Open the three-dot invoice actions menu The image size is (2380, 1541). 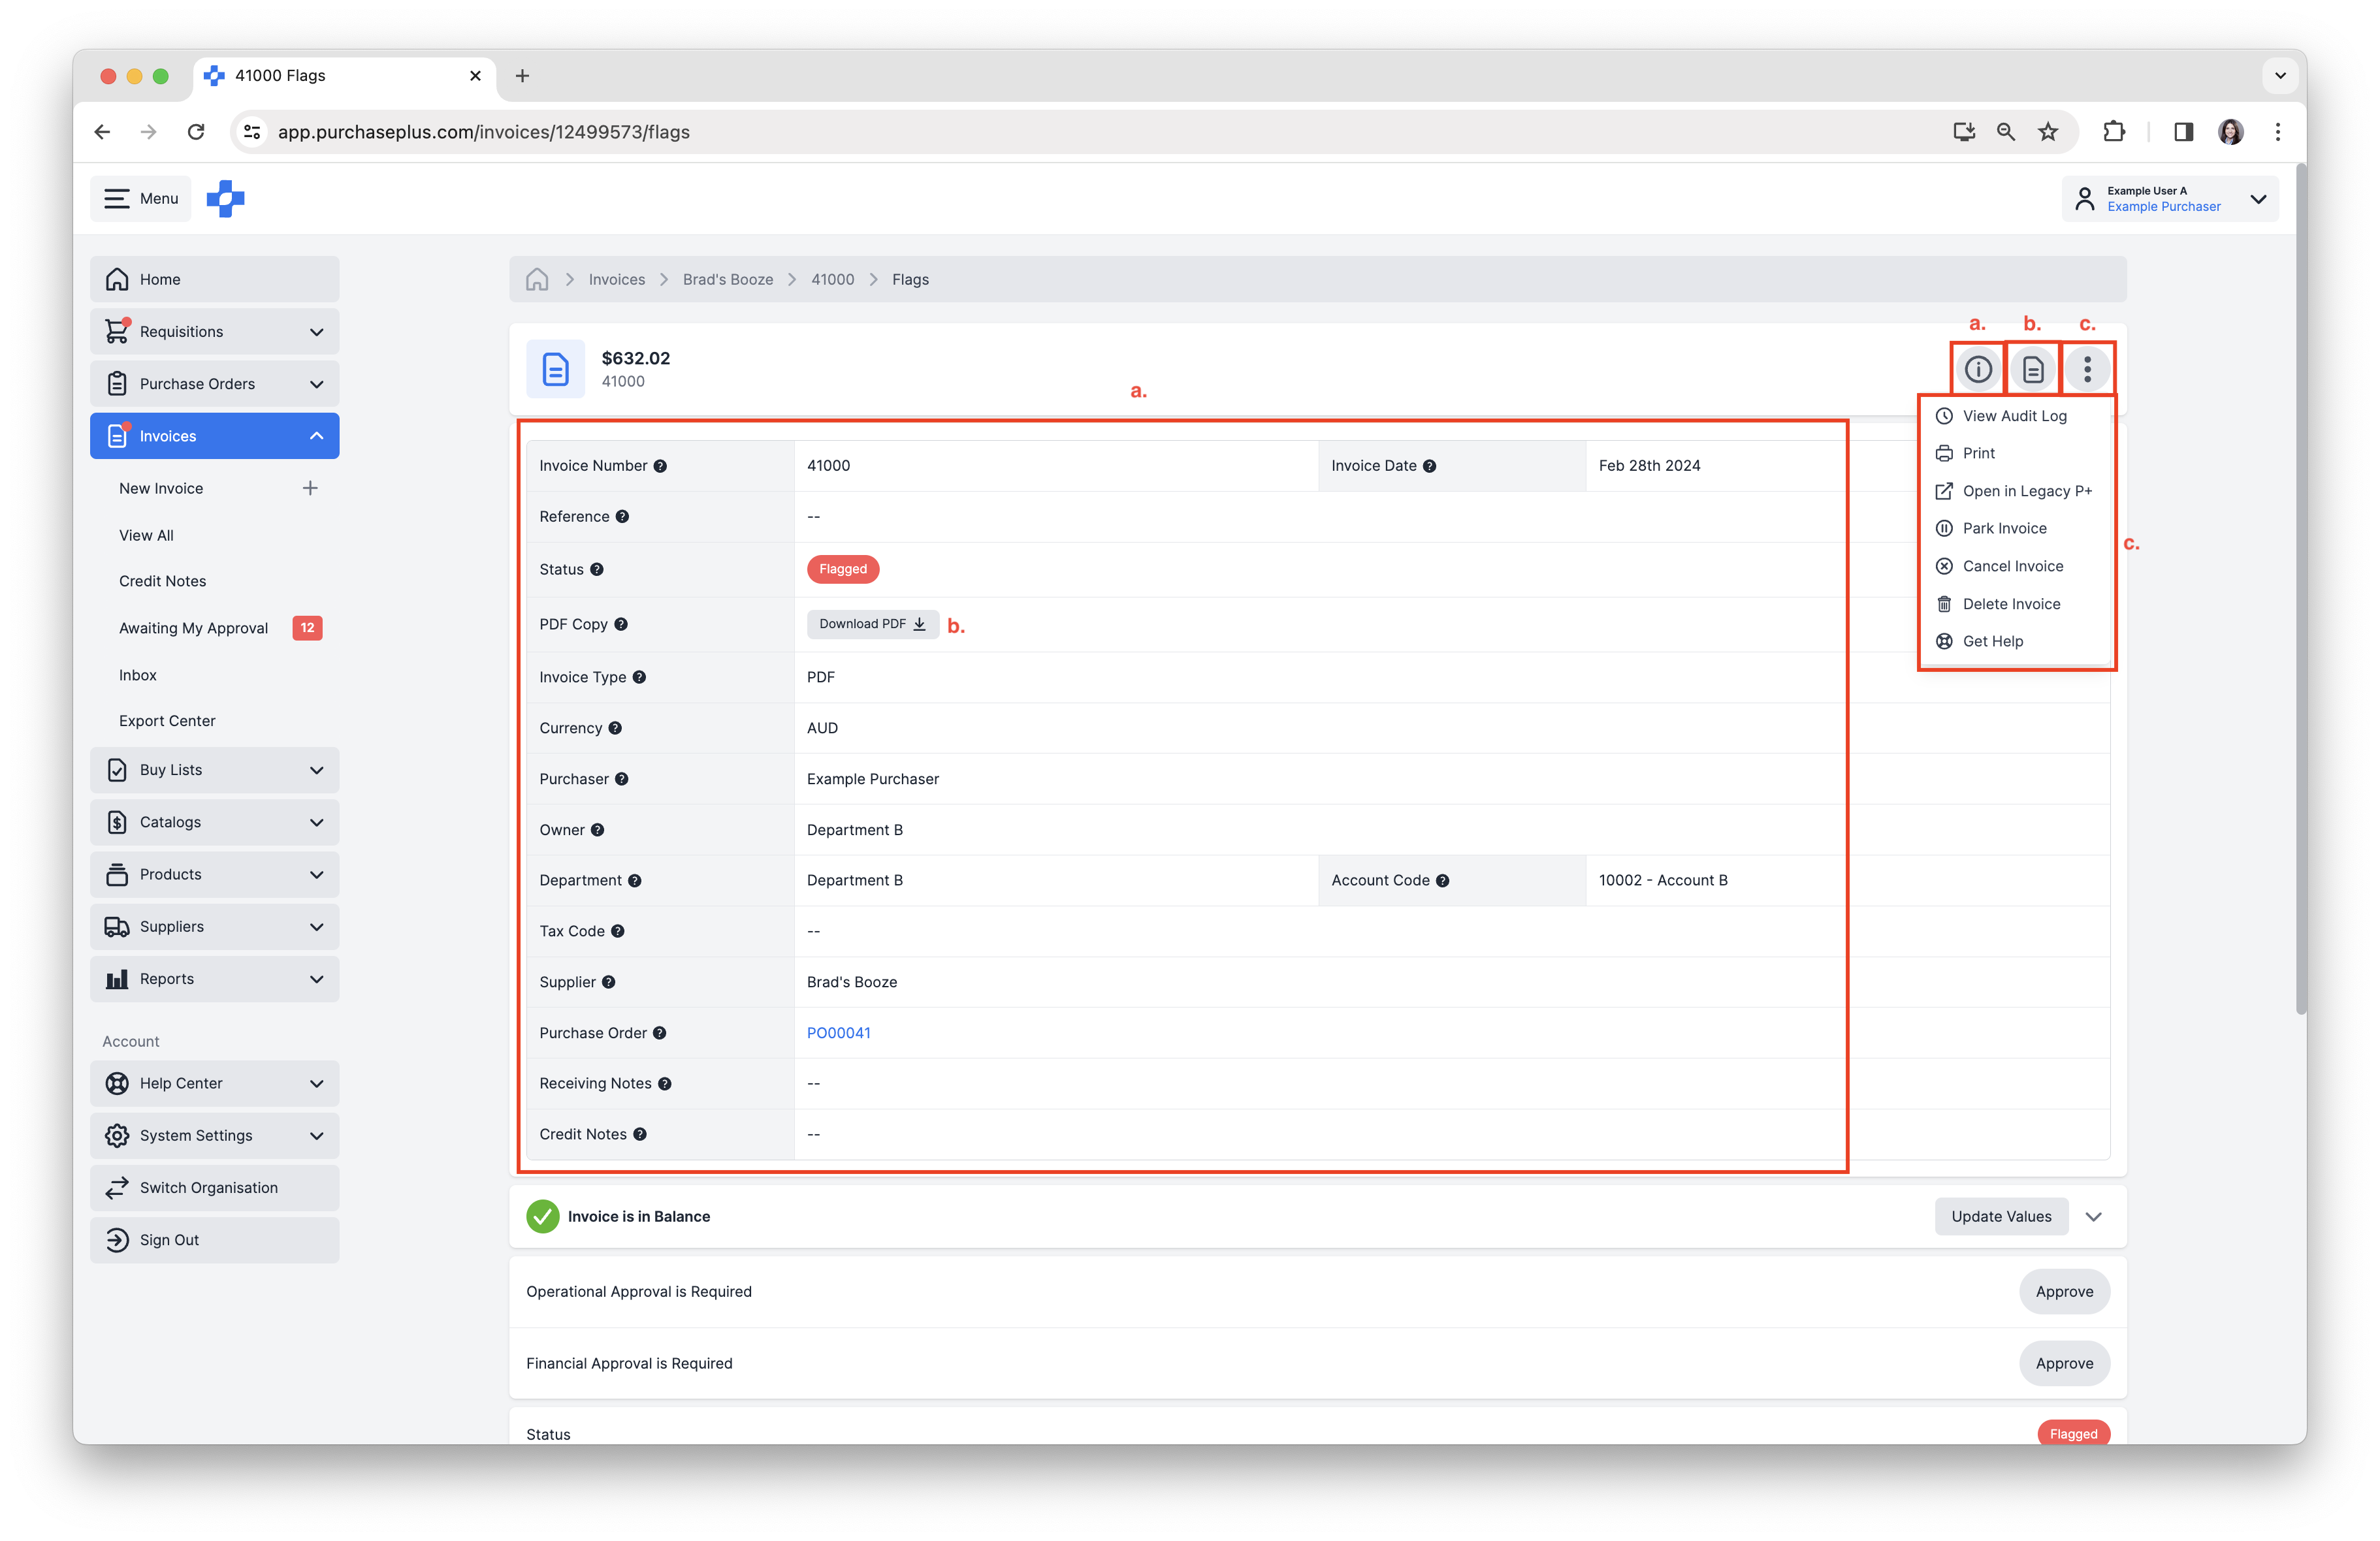click(2087, 370)
